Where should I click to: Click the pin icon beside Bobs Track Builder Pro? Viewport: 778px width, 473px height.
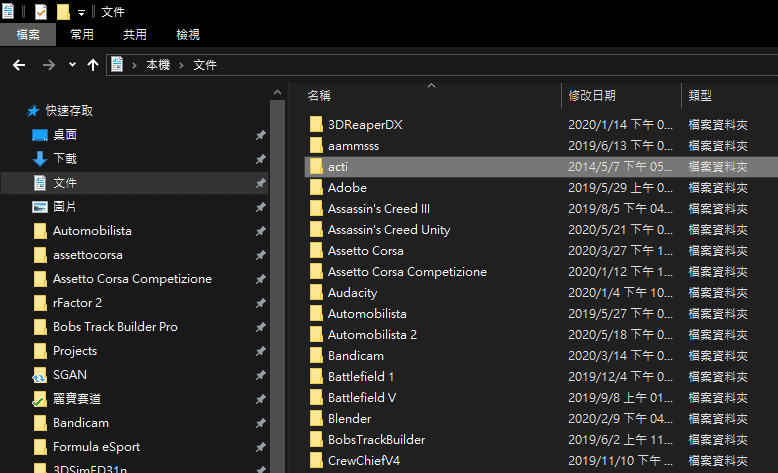click(260, 327)
